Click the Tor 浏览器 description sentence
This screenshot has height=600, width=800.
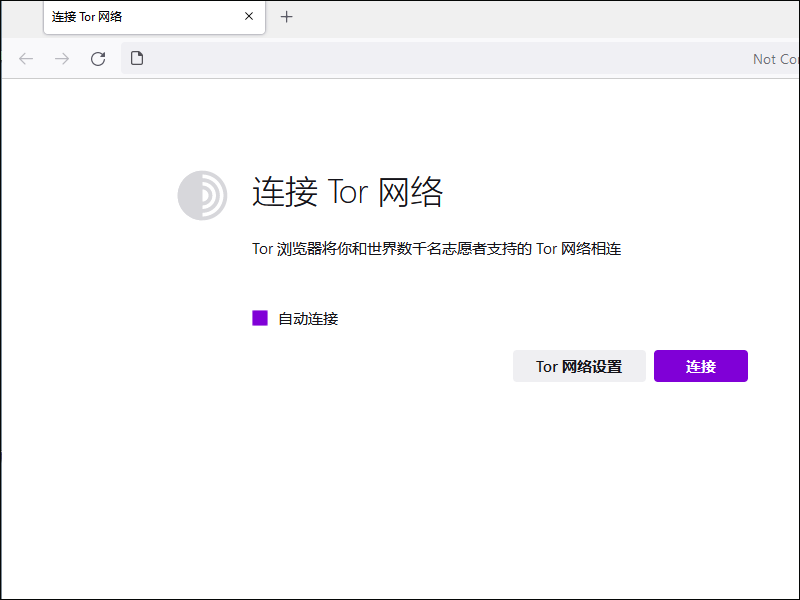click(x=436, y=249)
